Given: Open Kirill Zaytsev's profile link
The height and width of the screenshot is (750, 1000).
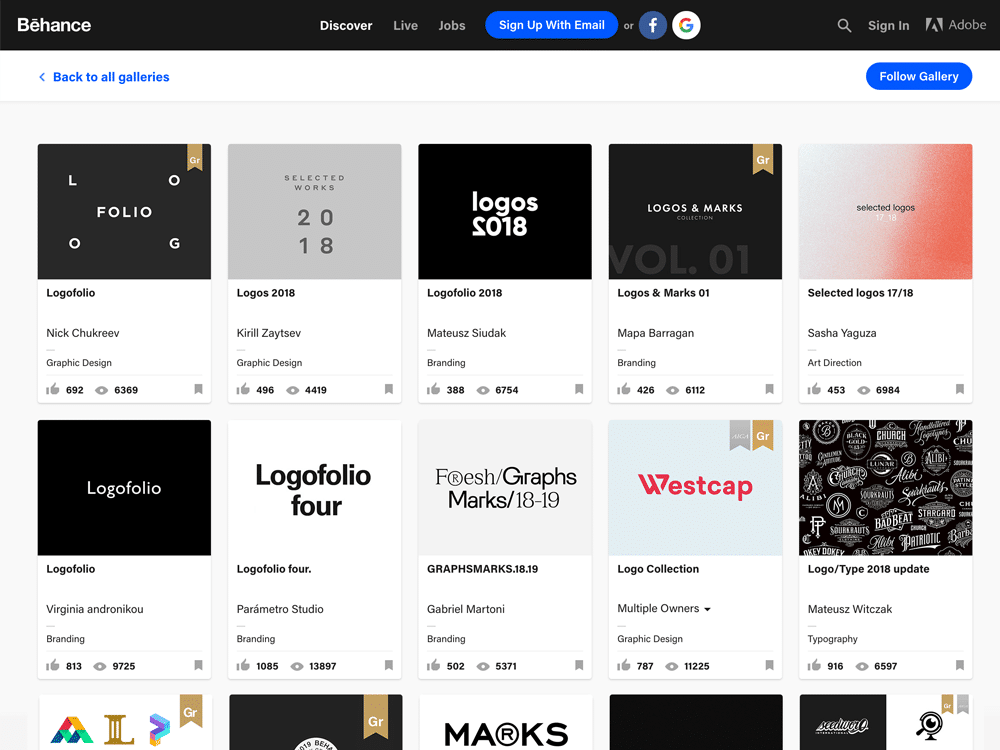Looking at the screenshot, I should click(x=268, y=333).
